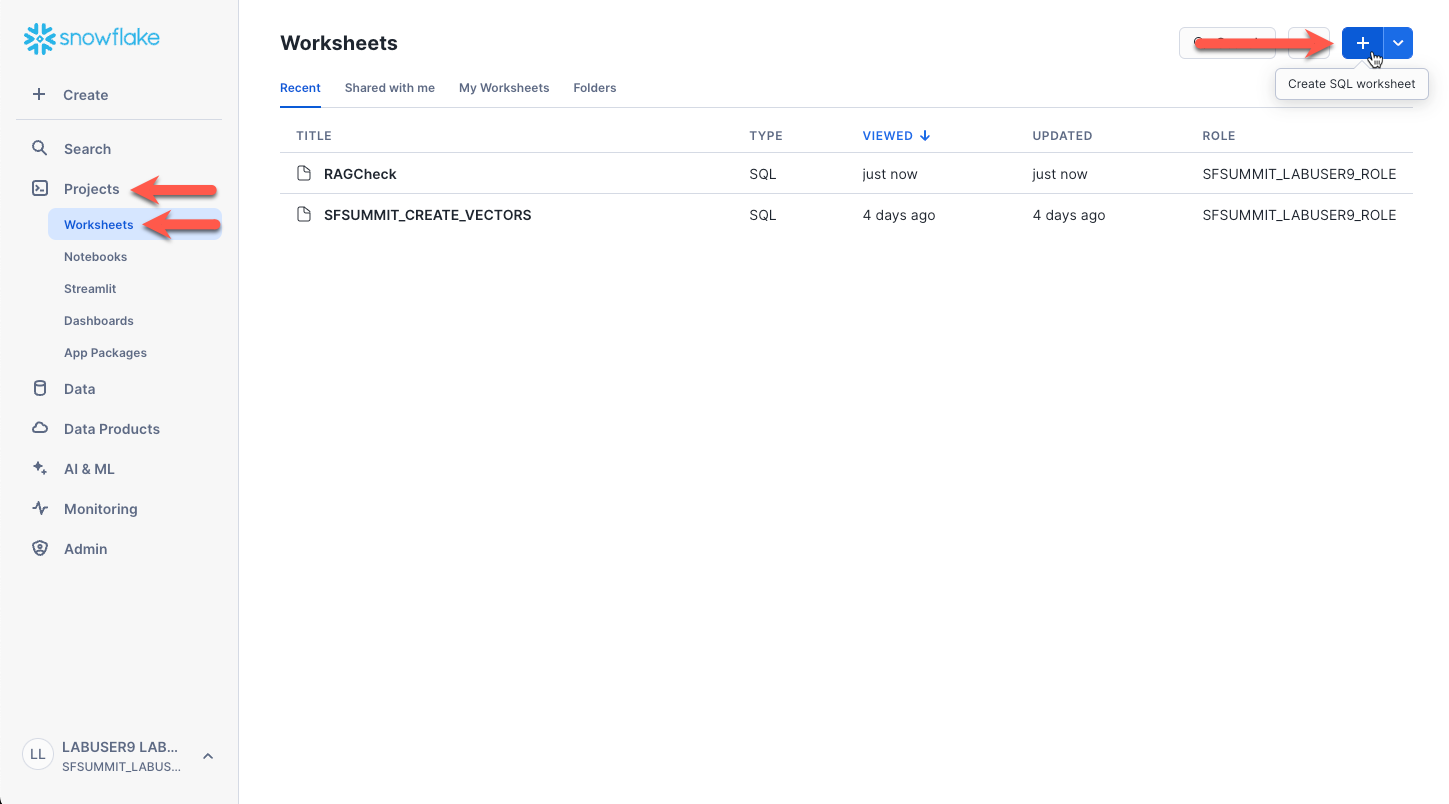This screenshot has height=804, width=1449.
Task: Open the Monitoring section
Action: (x=100, y=509)
